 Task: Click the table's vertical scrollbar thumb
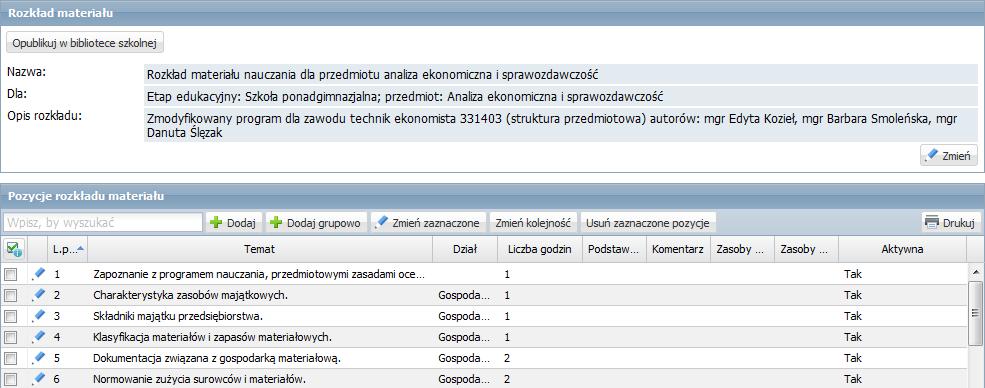pyautogui.click(x=975, y=313)
